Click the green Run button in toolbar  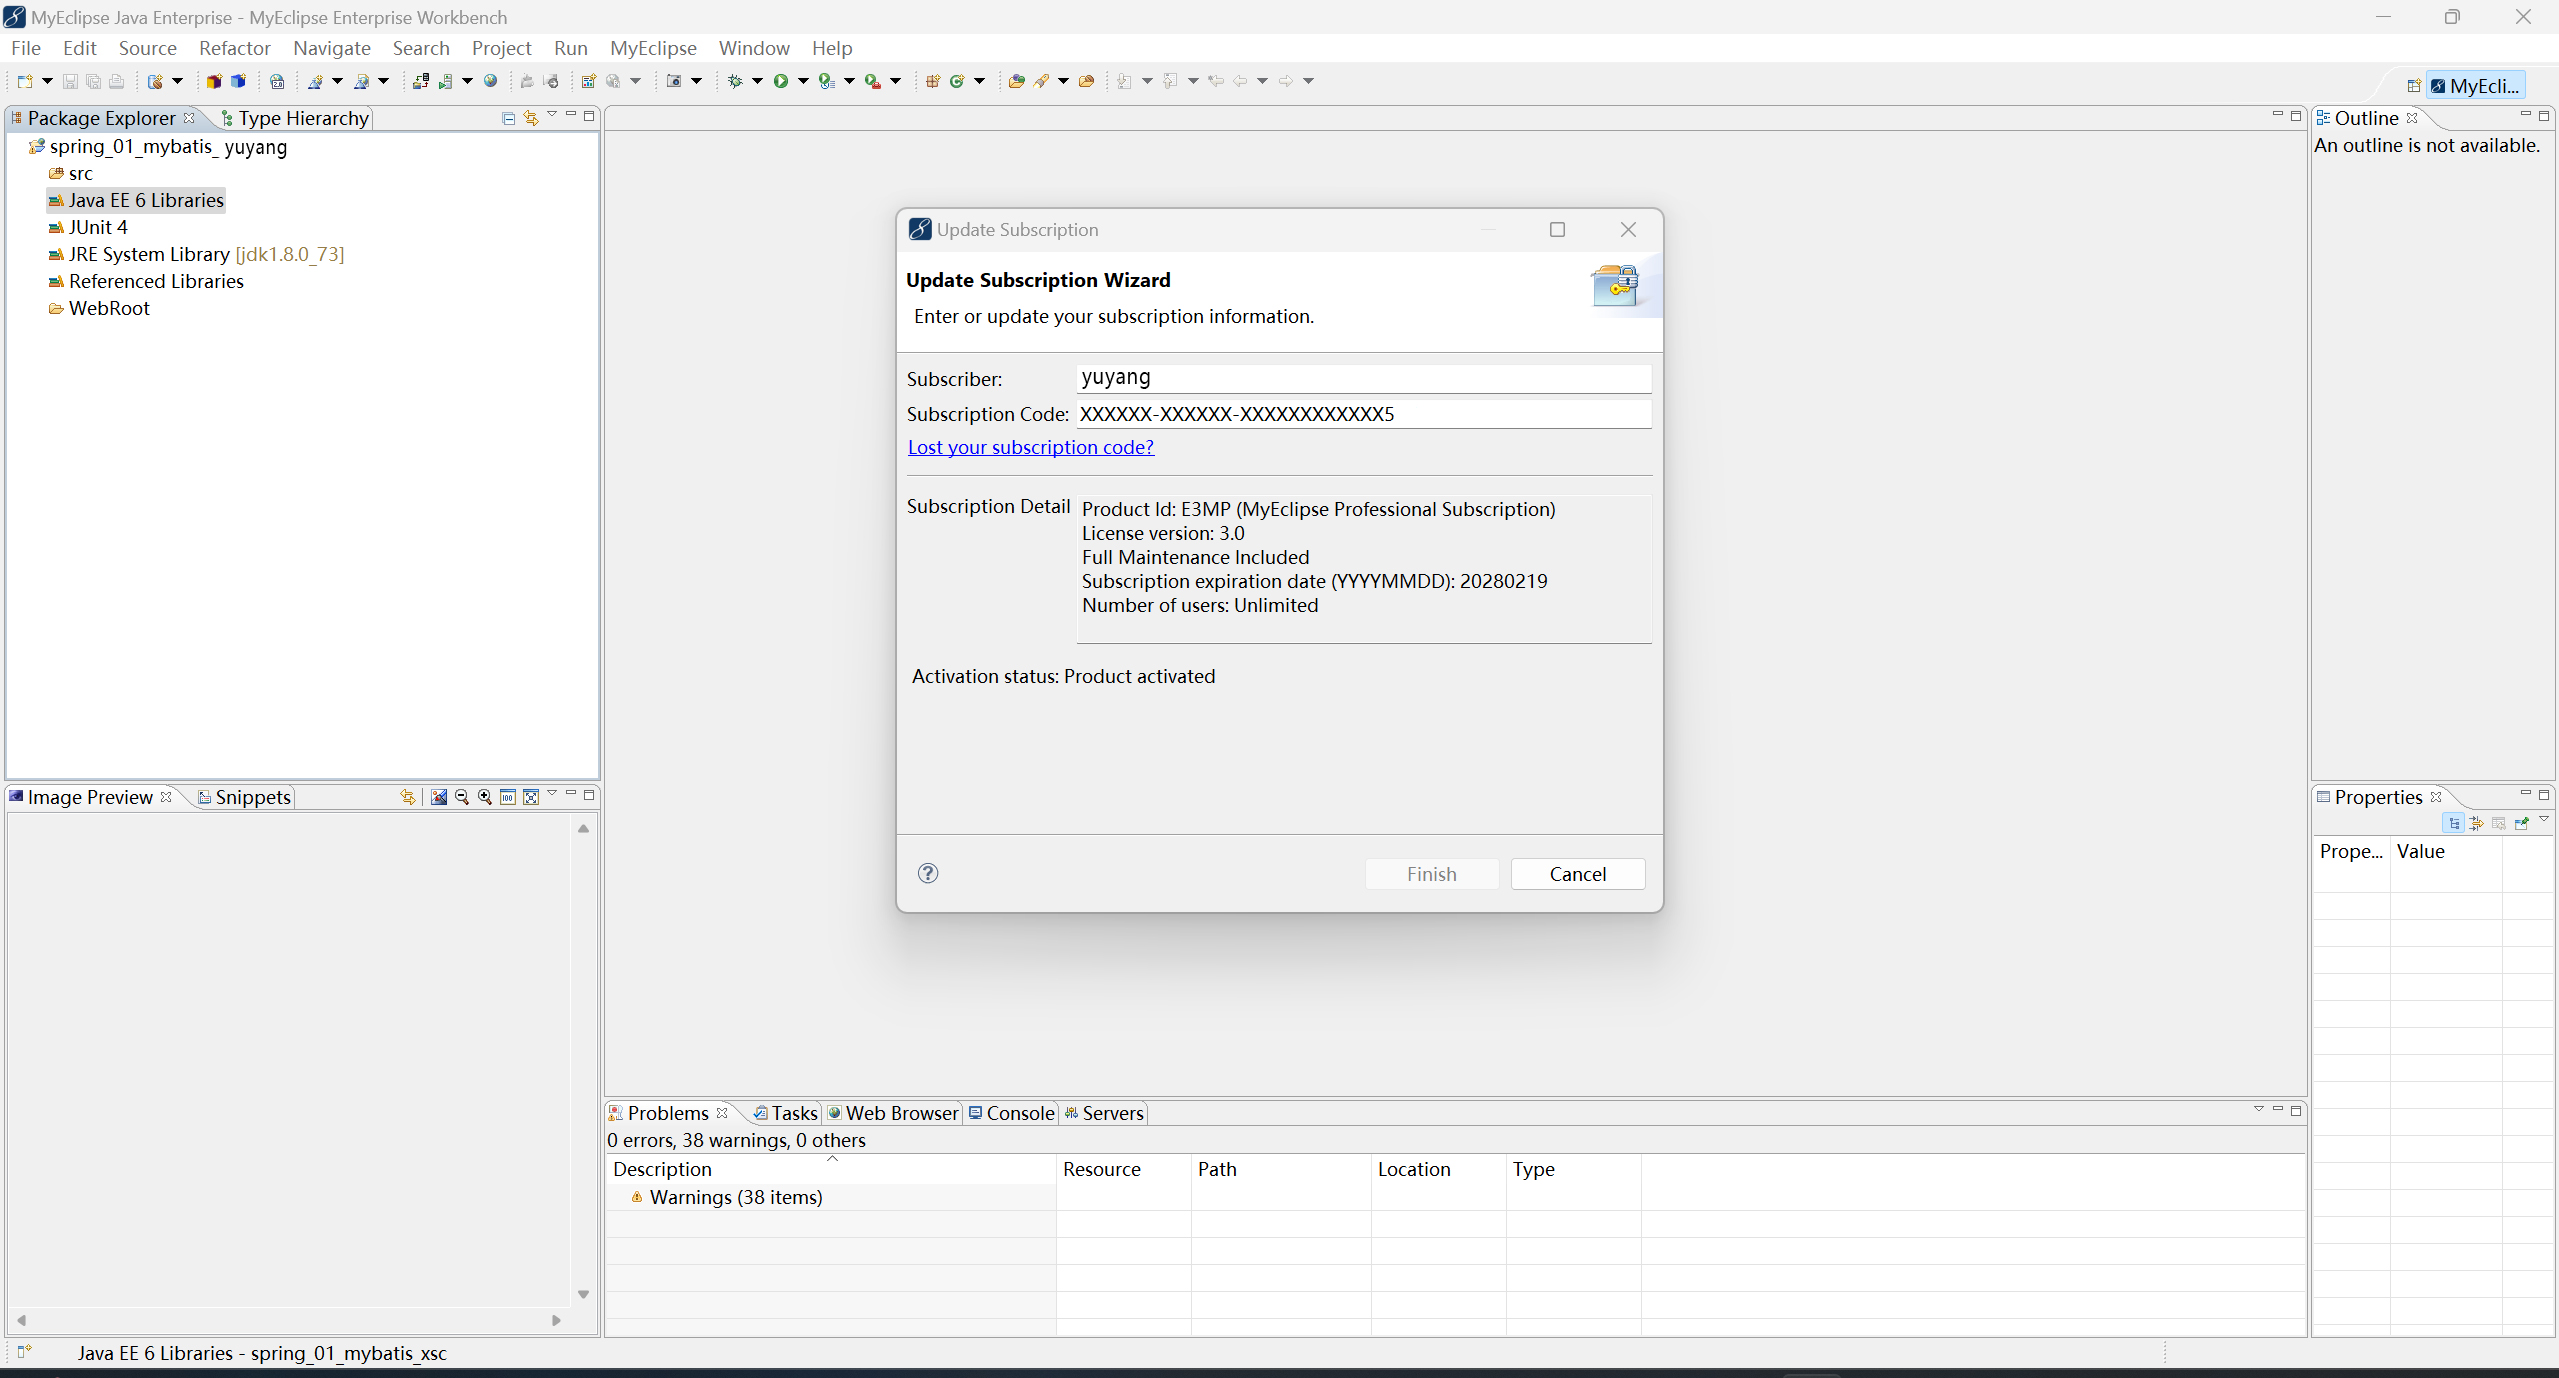pyautogui.click(x=781, y=81)
